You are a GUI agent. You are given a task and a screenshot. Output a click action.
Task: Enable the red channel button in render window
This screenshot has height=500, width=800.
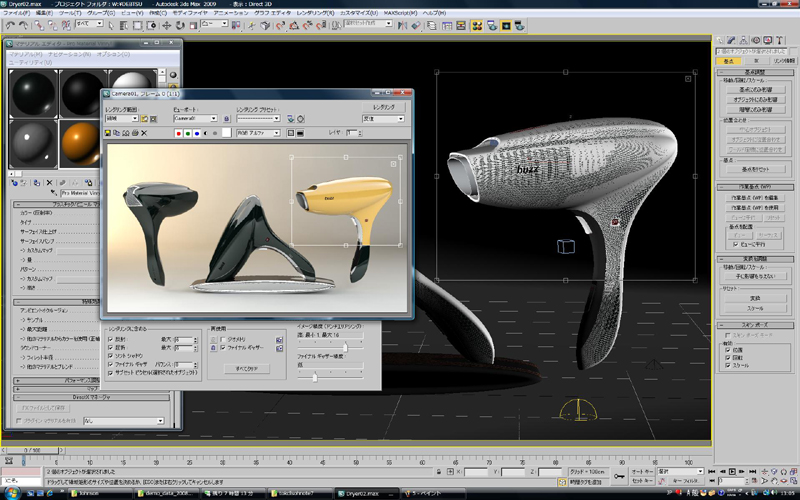point(178,132)
